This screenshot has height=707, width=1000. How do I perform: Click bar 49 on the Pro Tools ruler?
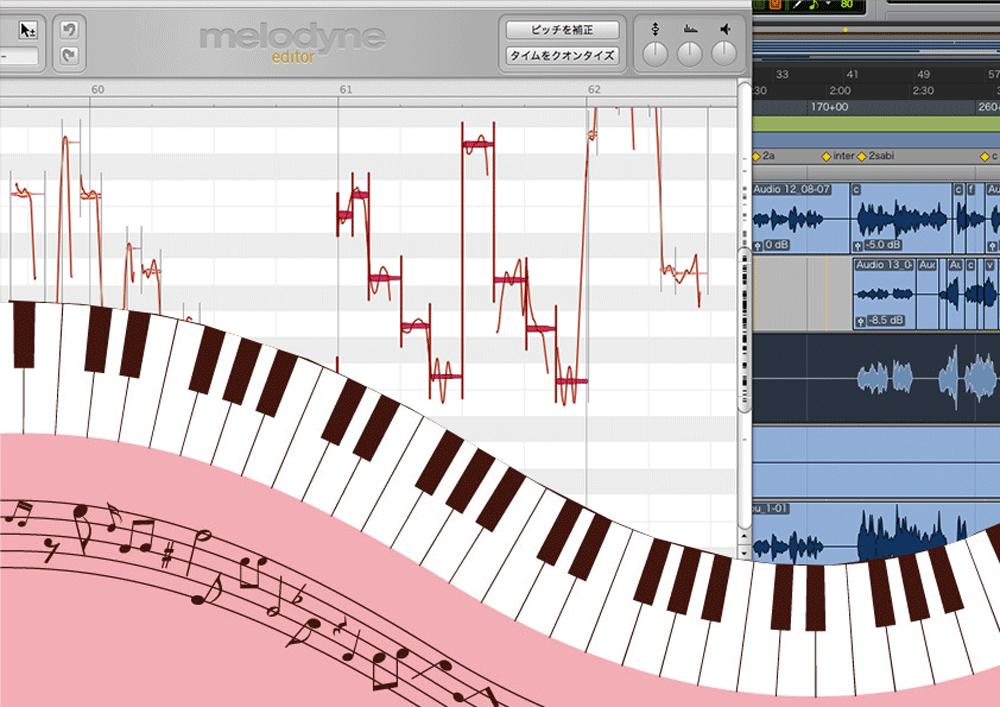pyautogui.click(x=923, y=75)
